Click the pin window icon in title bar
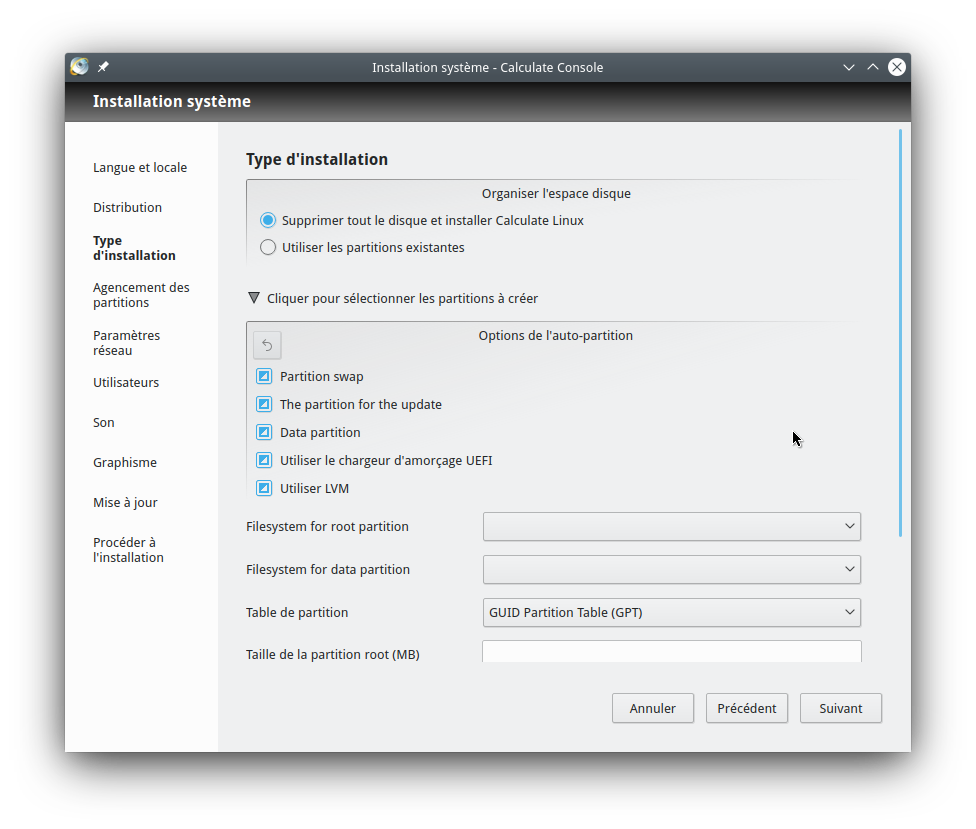 (x=103, y=67)
